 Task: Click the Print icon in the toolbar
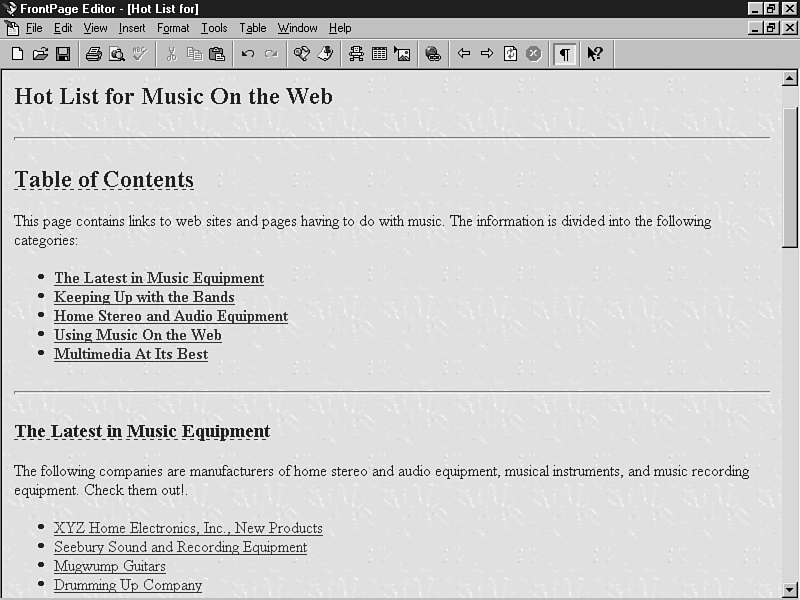(93, 54)
